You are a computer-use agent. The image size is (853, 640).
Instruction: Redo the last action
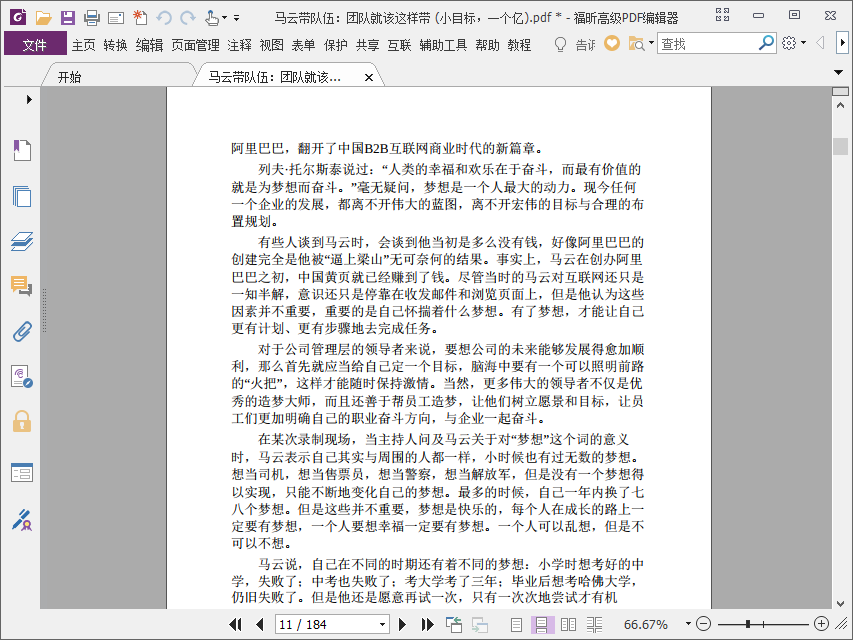click(x=188, y=18)
